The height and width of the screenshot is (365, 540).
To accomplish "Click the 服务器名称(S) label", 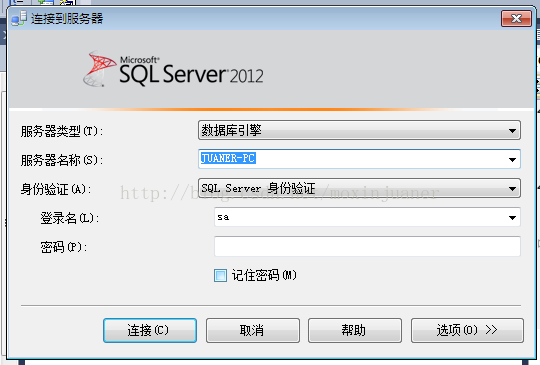I will [62, 160].
